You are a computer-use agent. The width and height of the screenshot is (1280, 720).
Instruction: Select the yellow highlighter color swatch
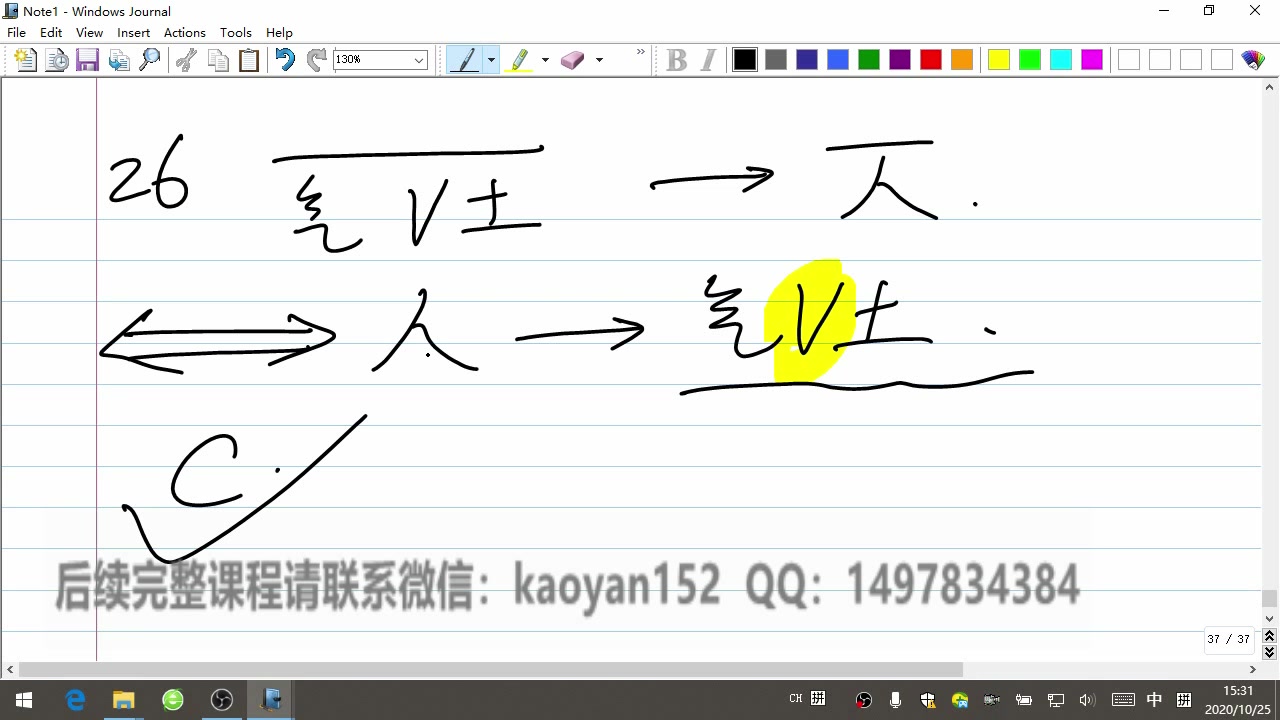pyautogui.click(x=999, y=60)
